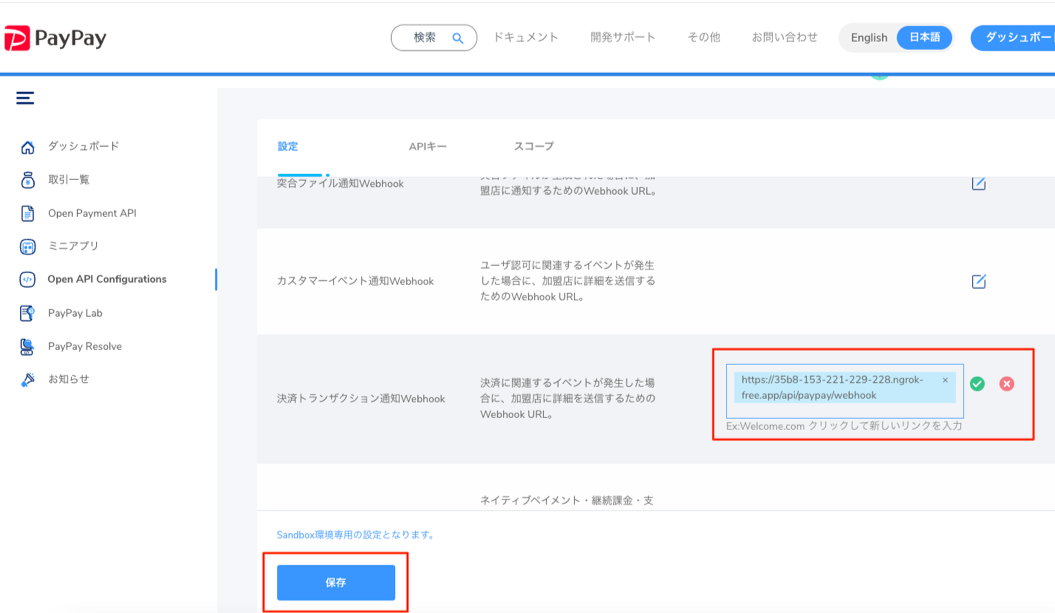The width and height of the screenshot is (1055, 613).
Task: Switch language to English
Action: point(869,38)
